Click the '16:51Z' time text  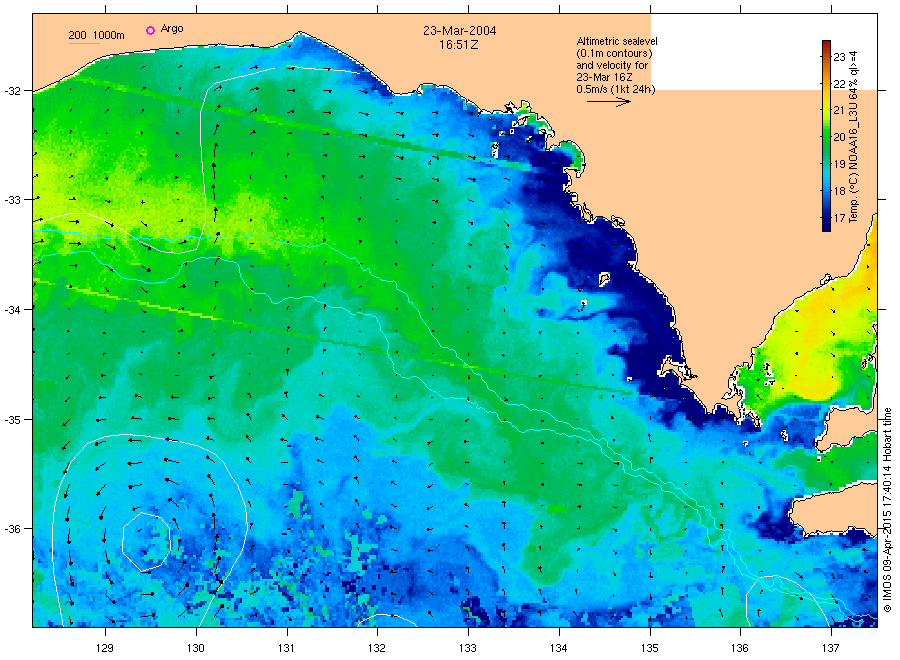[459, 45]
